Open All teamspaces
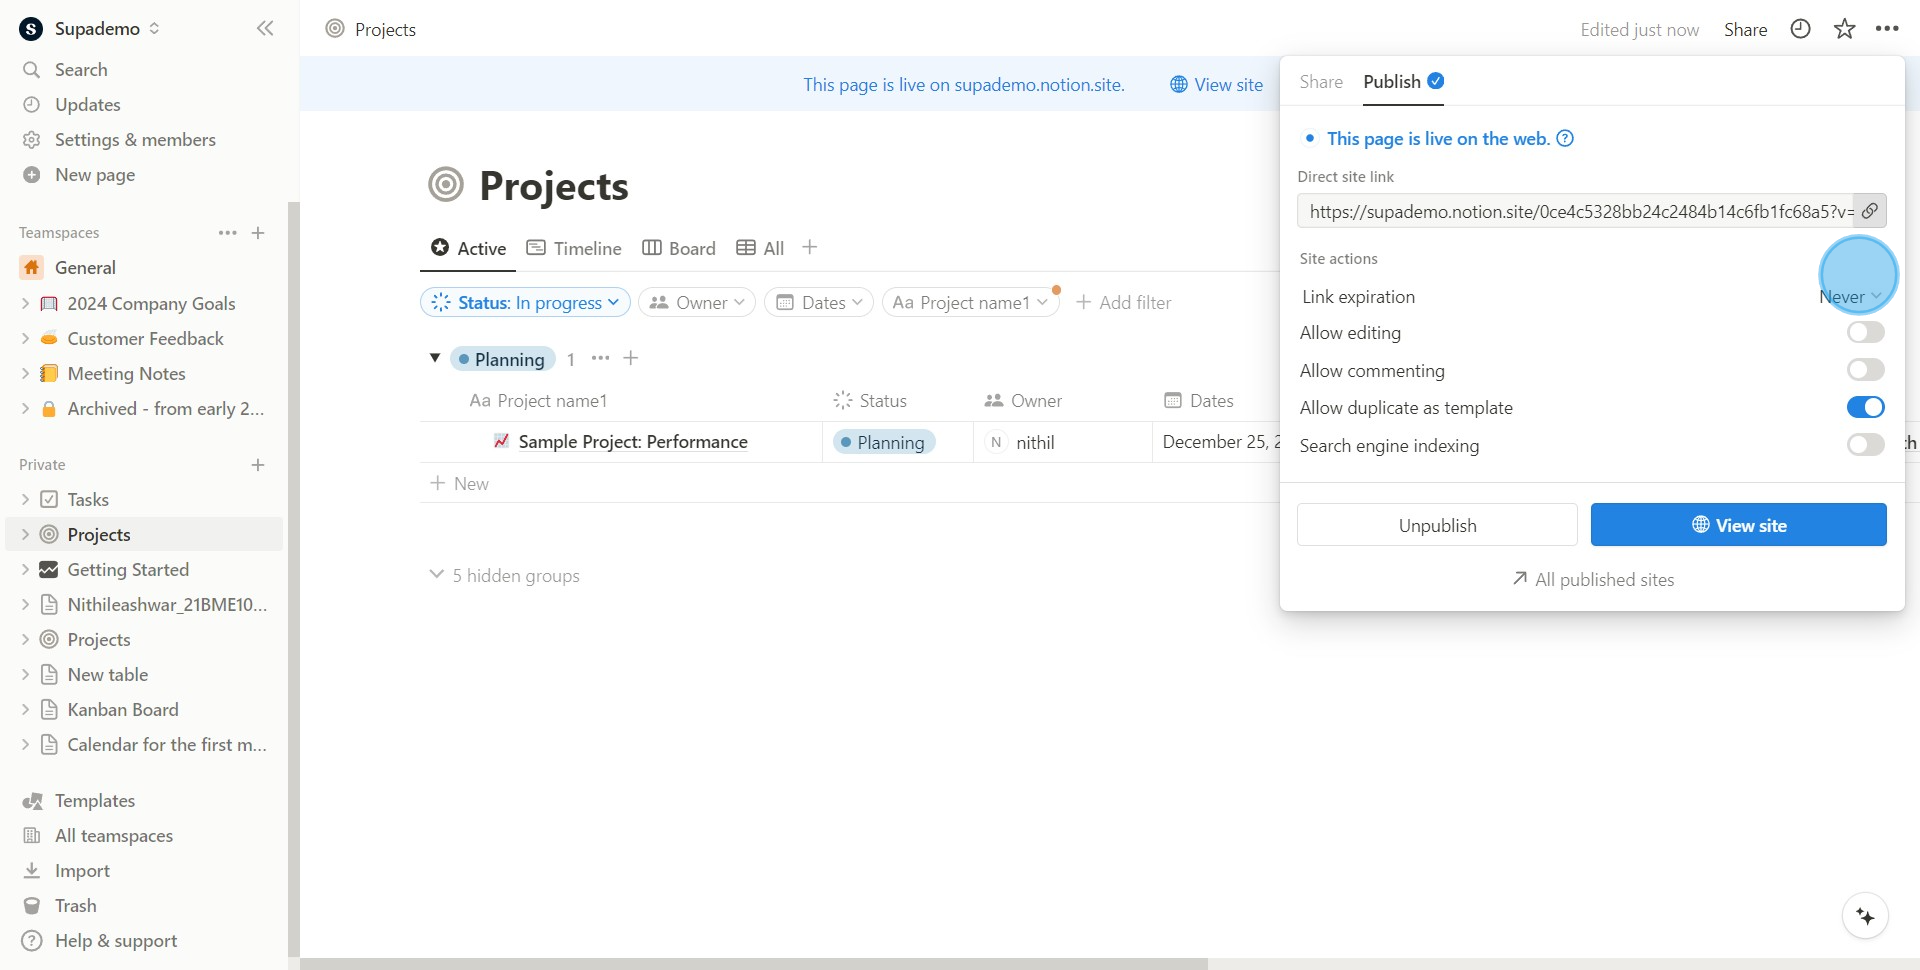This screenshot has width=1920, height=970. [x=114, y=836]
